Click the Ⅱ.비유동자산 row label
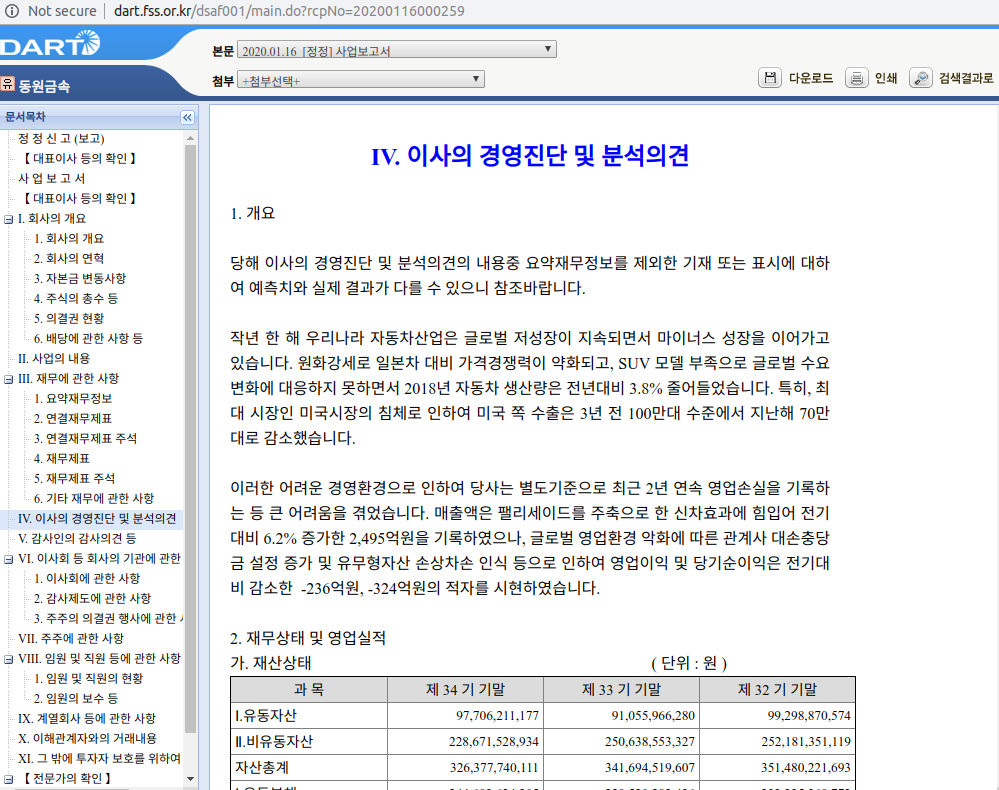This screenshot has height=790, width=999. pyautogui.click(x=274, y=742)
